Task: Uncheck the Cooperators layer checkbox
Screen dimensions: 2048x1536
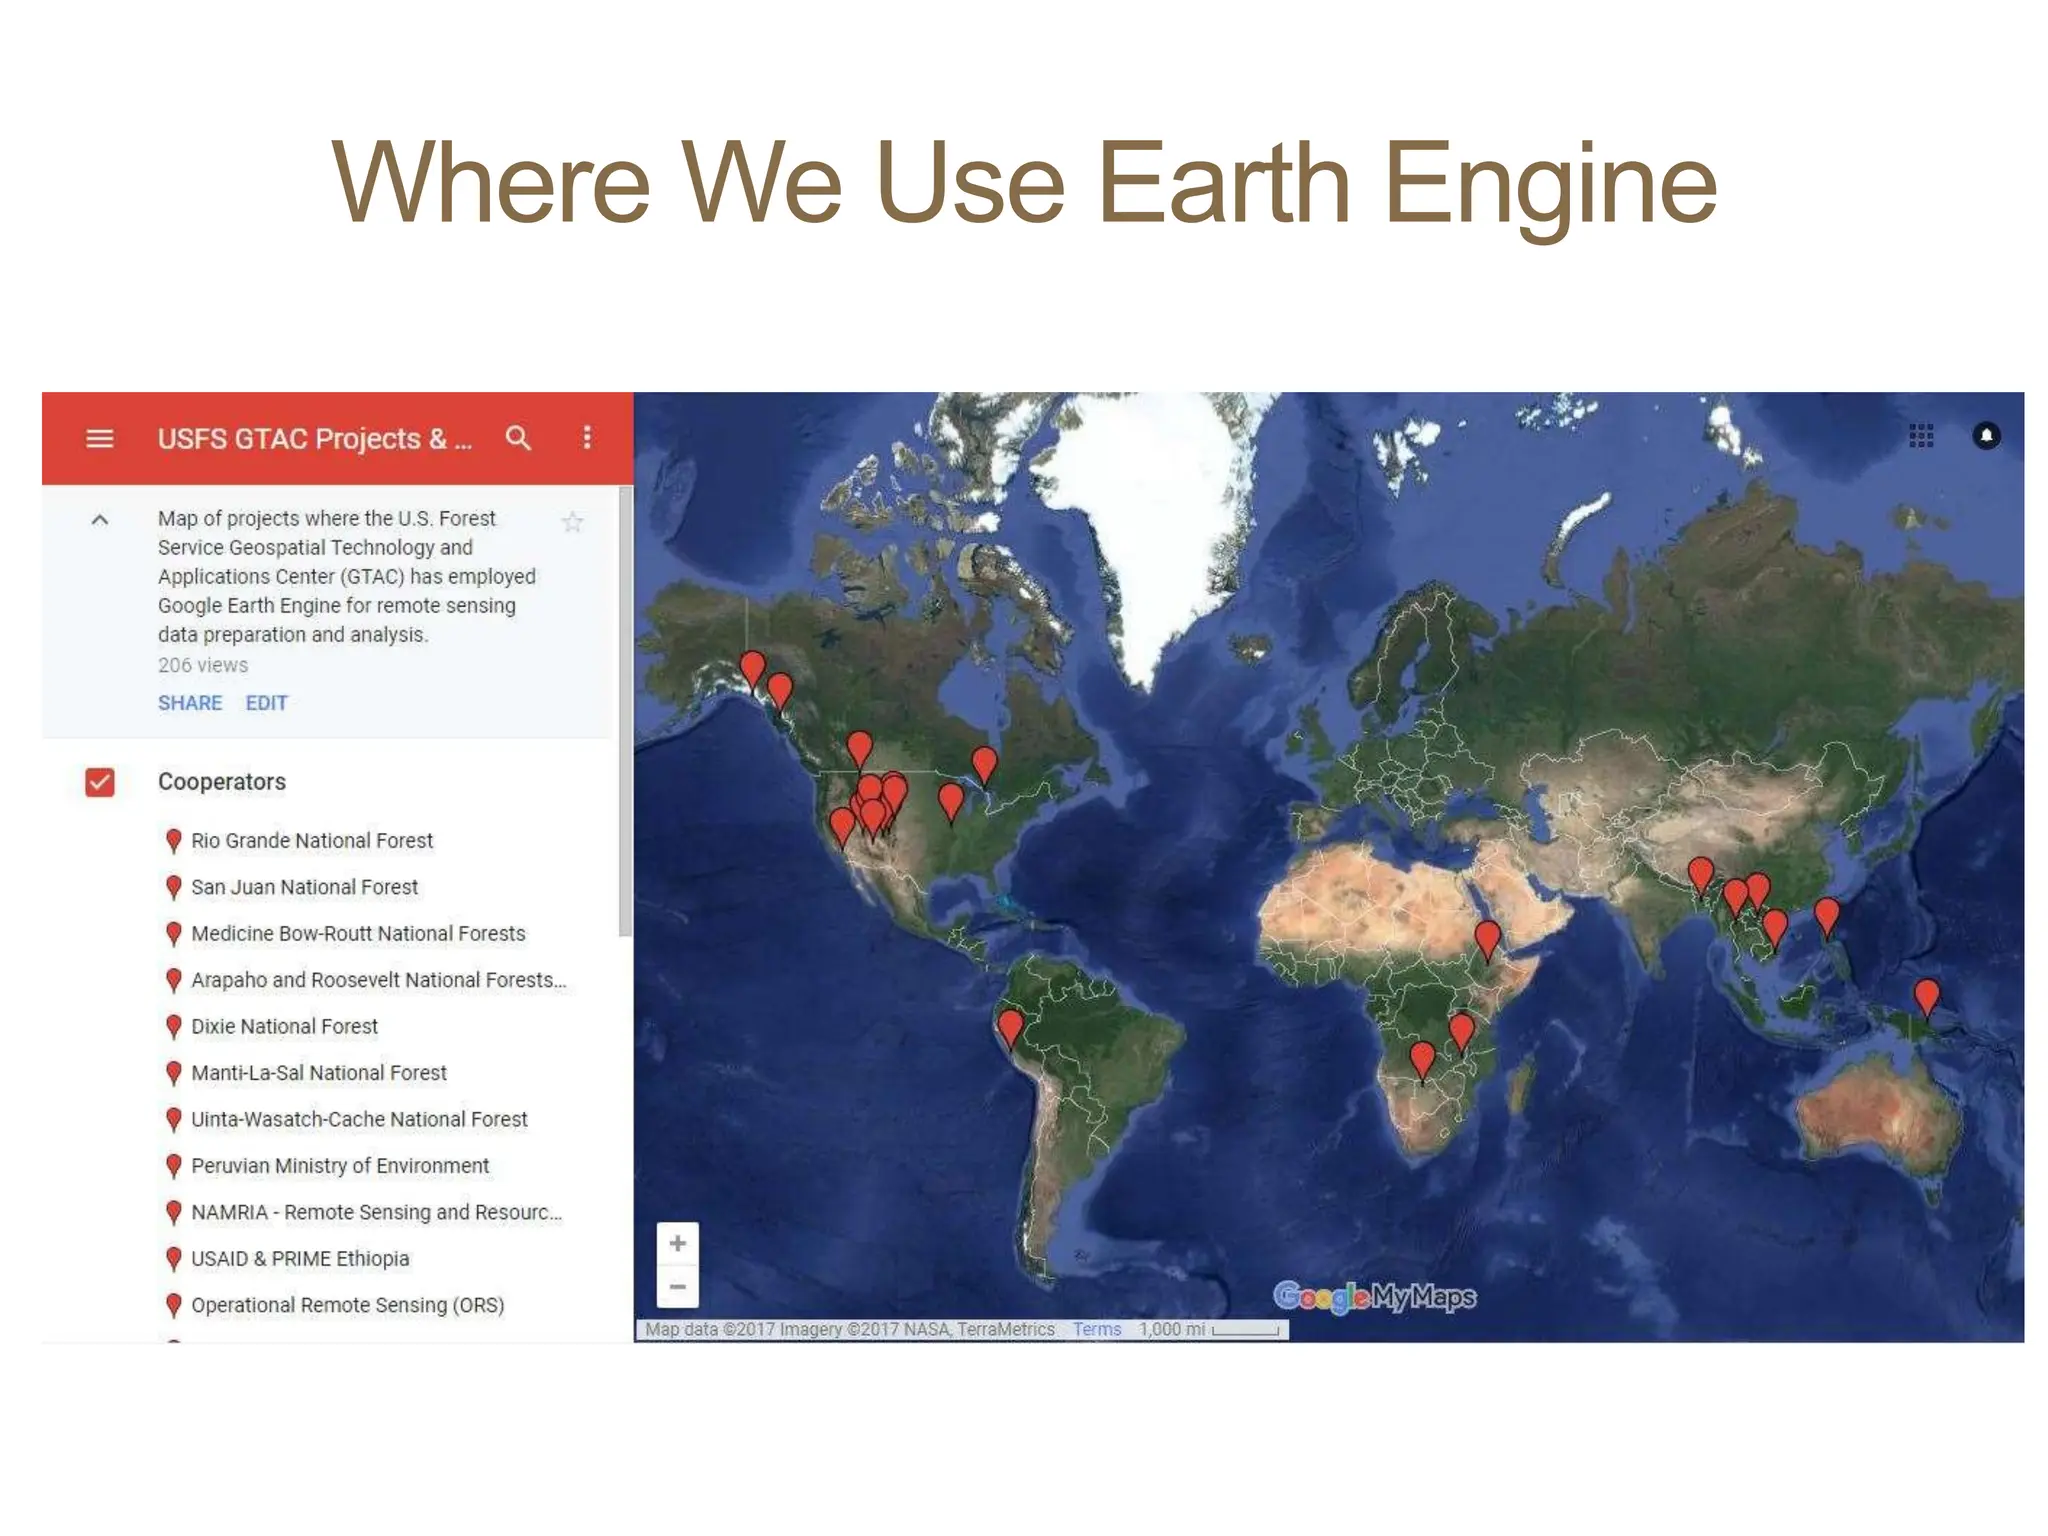Action: (100, 782)
